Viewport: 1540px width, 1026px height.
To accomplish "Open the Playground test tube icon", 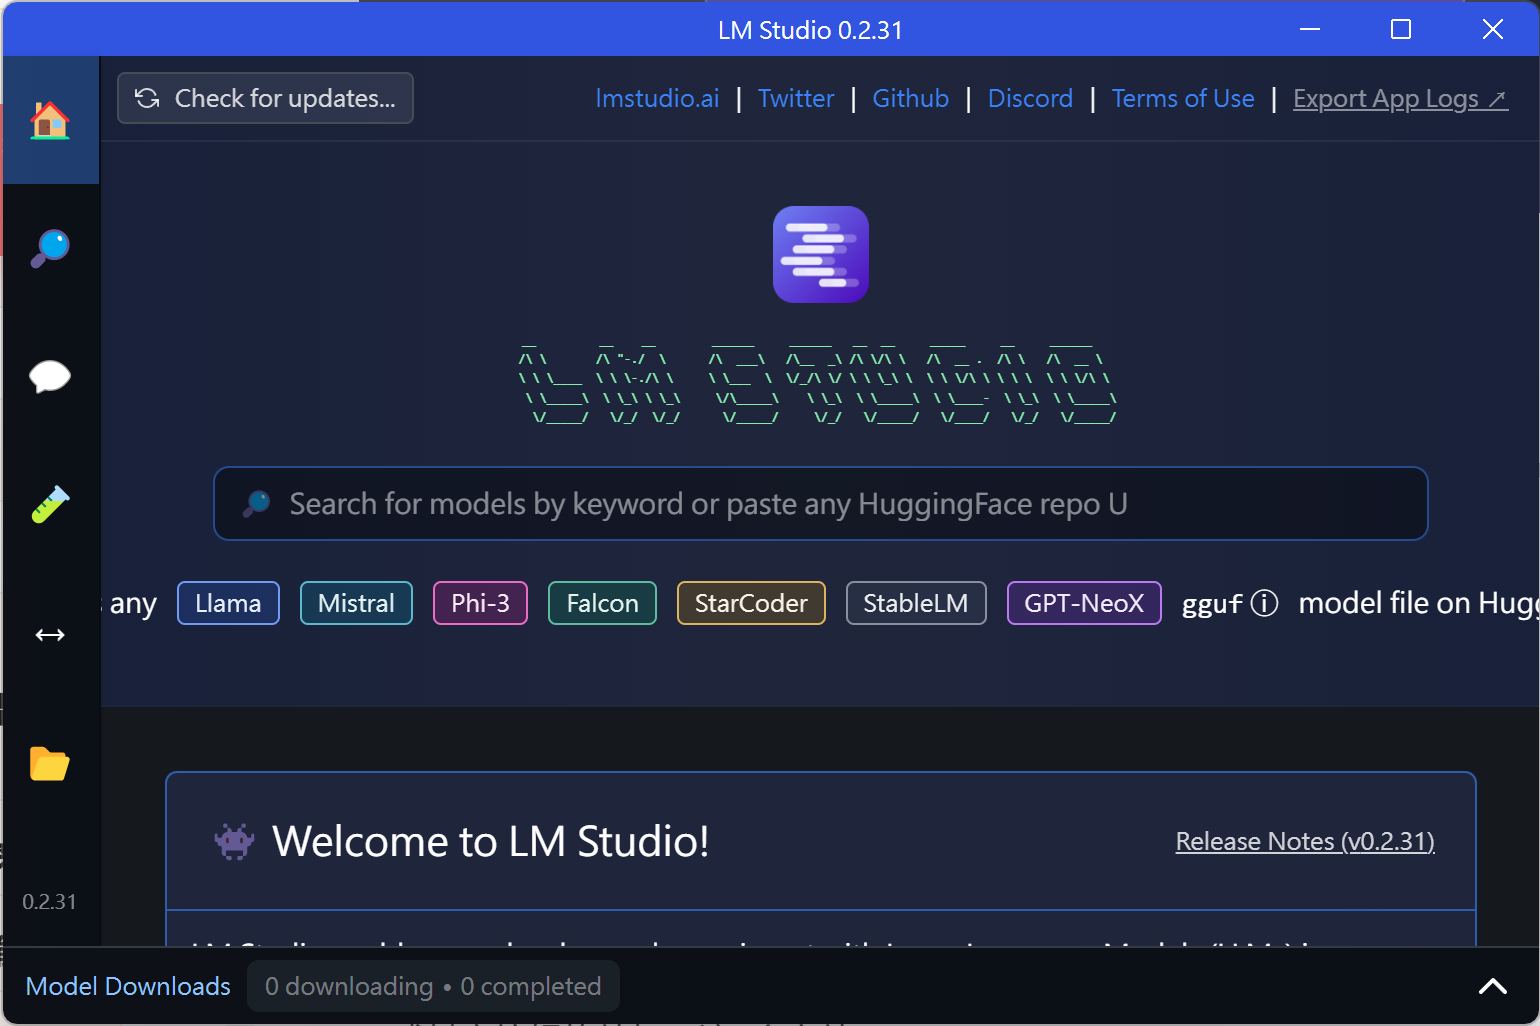I will click(x=50, y=505).
